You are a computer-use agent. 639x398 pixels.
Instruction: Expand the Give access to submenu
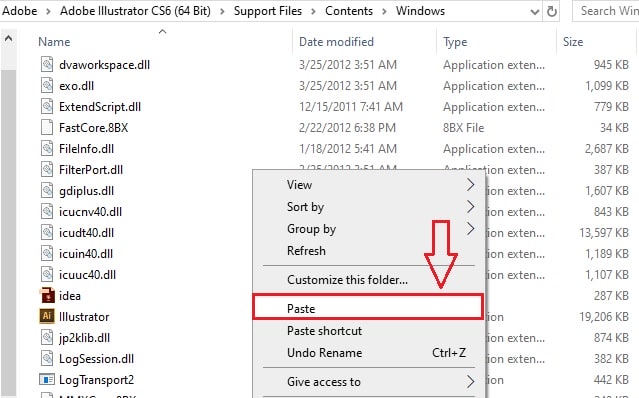pyautogui.click(x=470, y=382)
